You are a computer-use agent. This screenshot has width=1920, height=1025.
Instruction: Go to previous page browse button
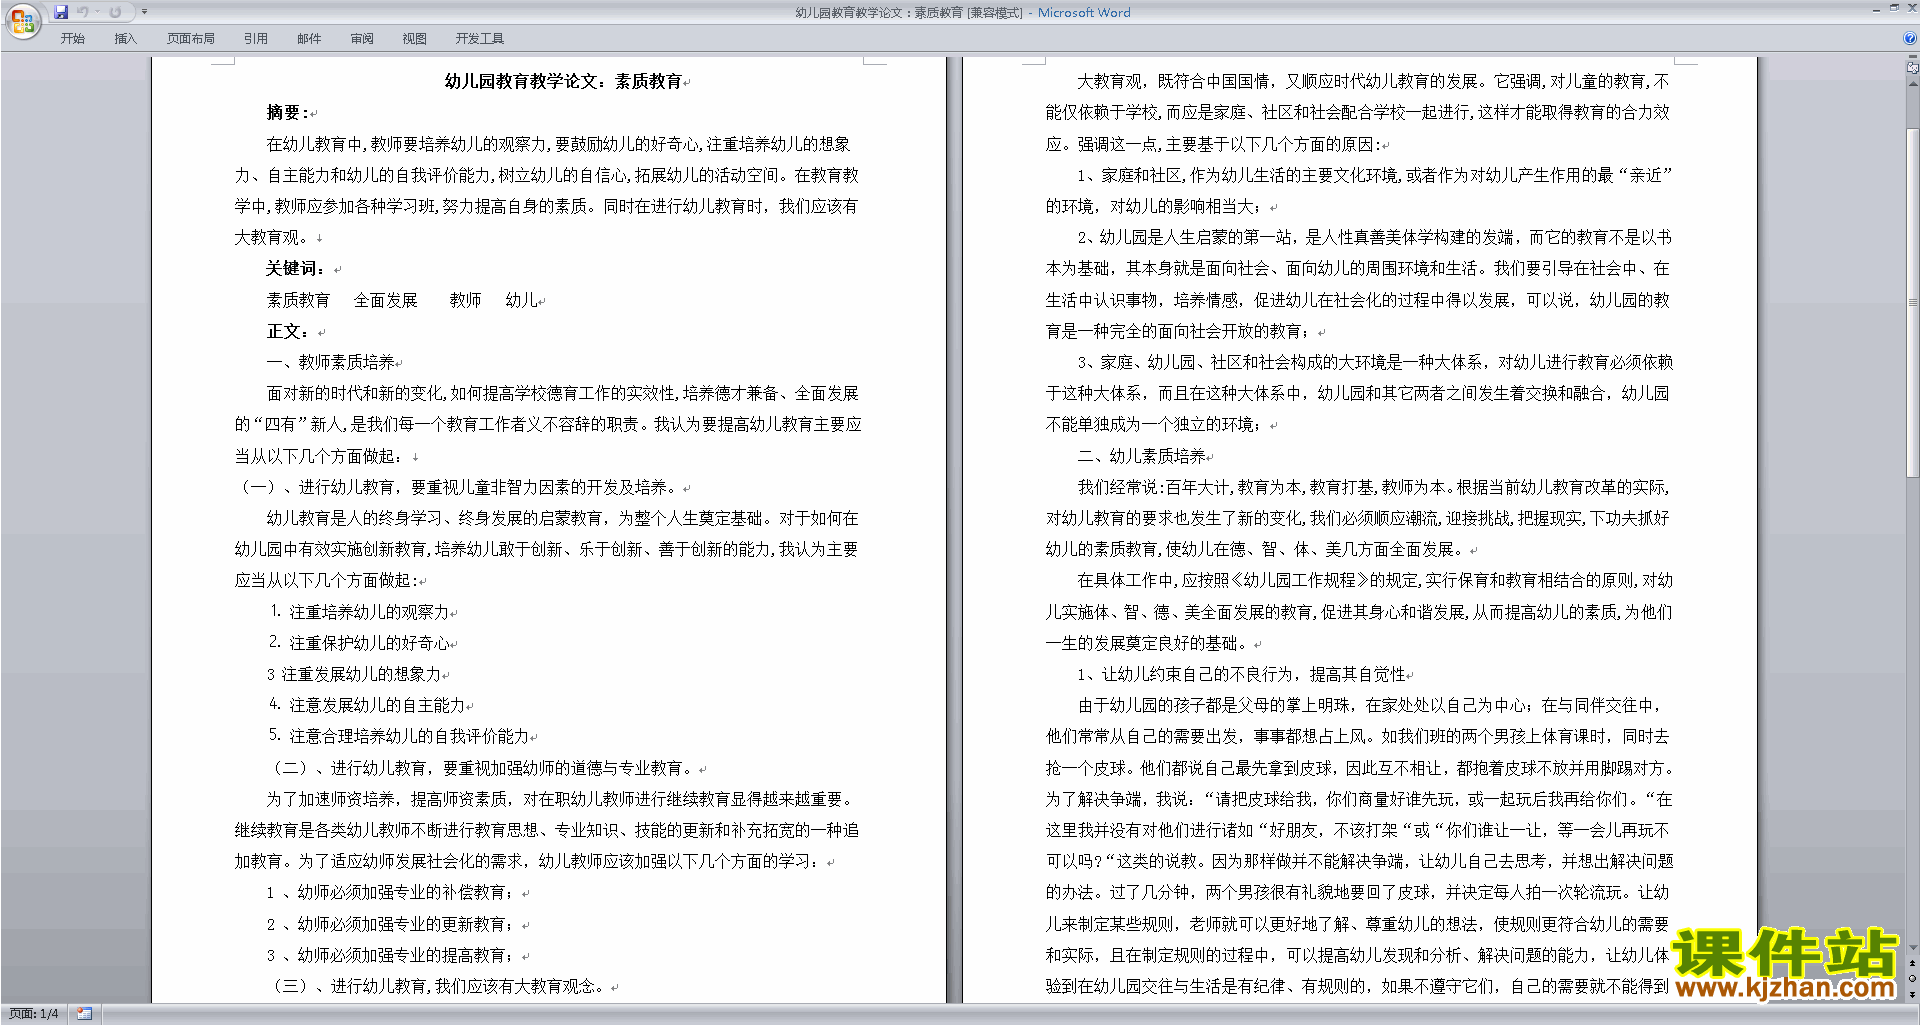(x=1913, y=964)
